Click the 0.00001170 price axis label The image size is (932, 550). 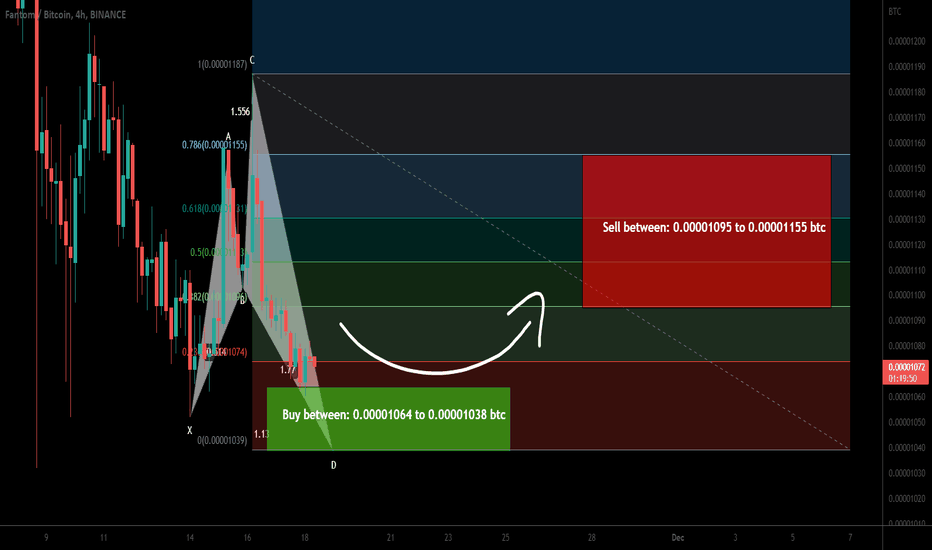click(x=906, y=118)
